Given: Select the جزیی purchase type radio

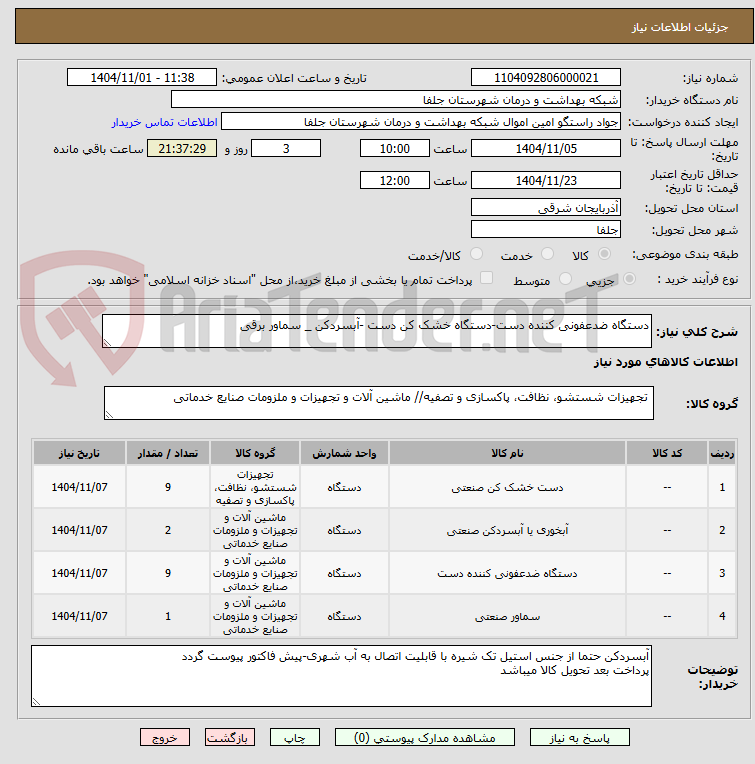Looking at the screenshot, I should click(629, 279).
